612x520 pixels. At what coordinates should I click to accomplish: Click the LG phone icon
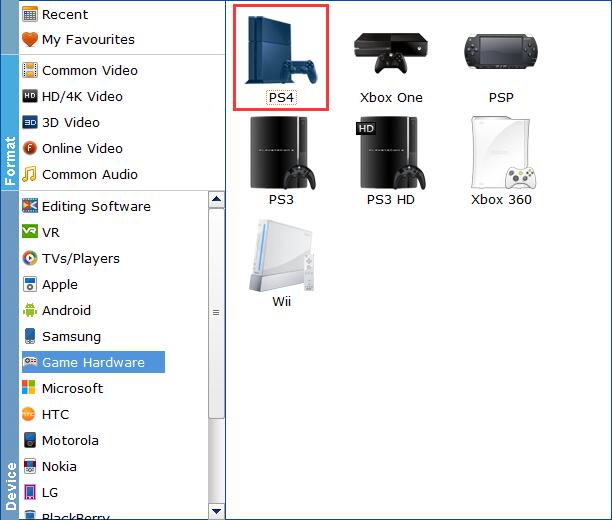(x=30, y=492)
